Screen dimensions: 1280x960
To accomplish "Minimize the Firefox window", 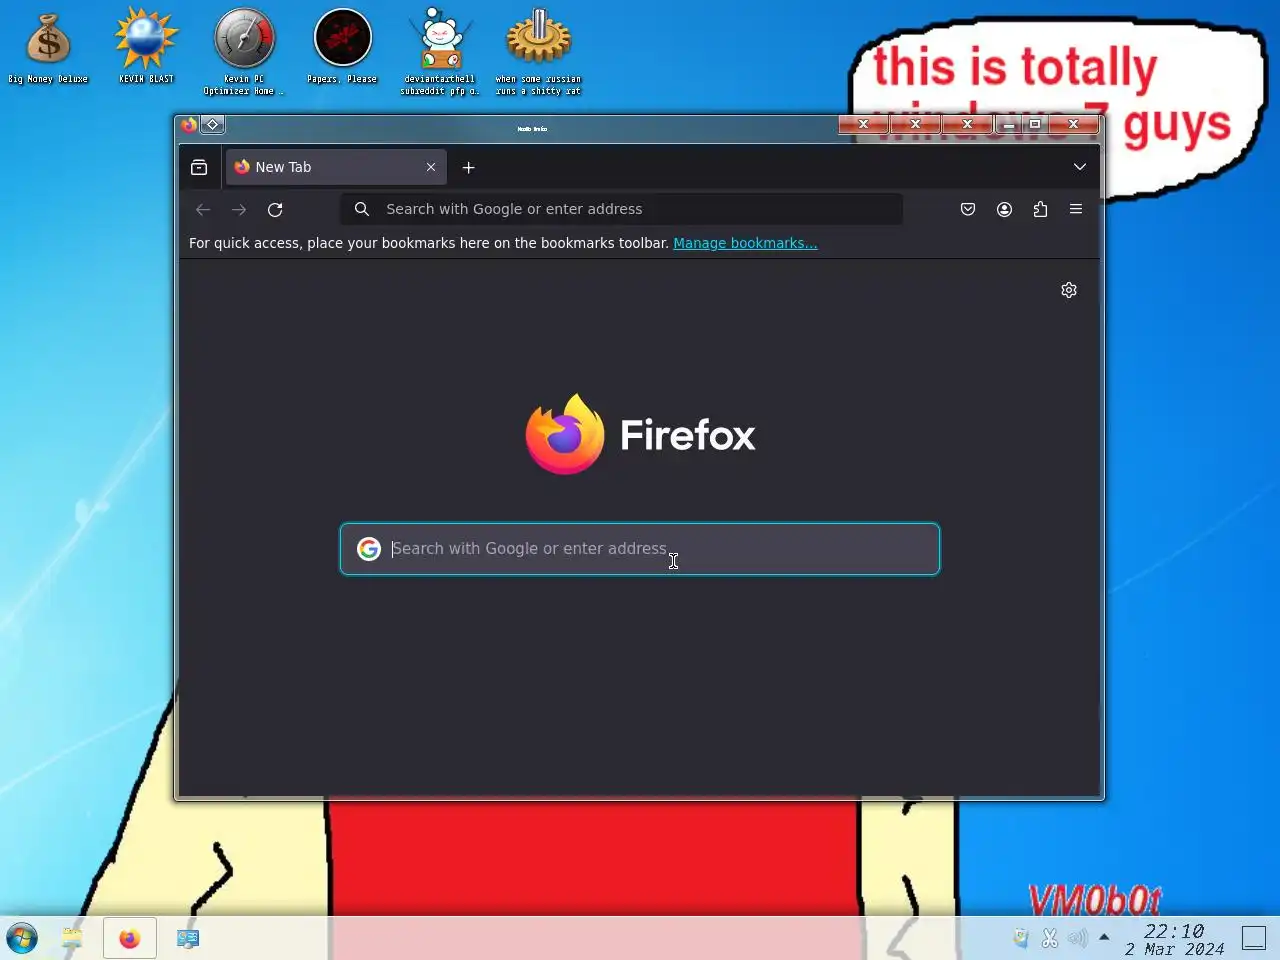I will point(1008,124).
